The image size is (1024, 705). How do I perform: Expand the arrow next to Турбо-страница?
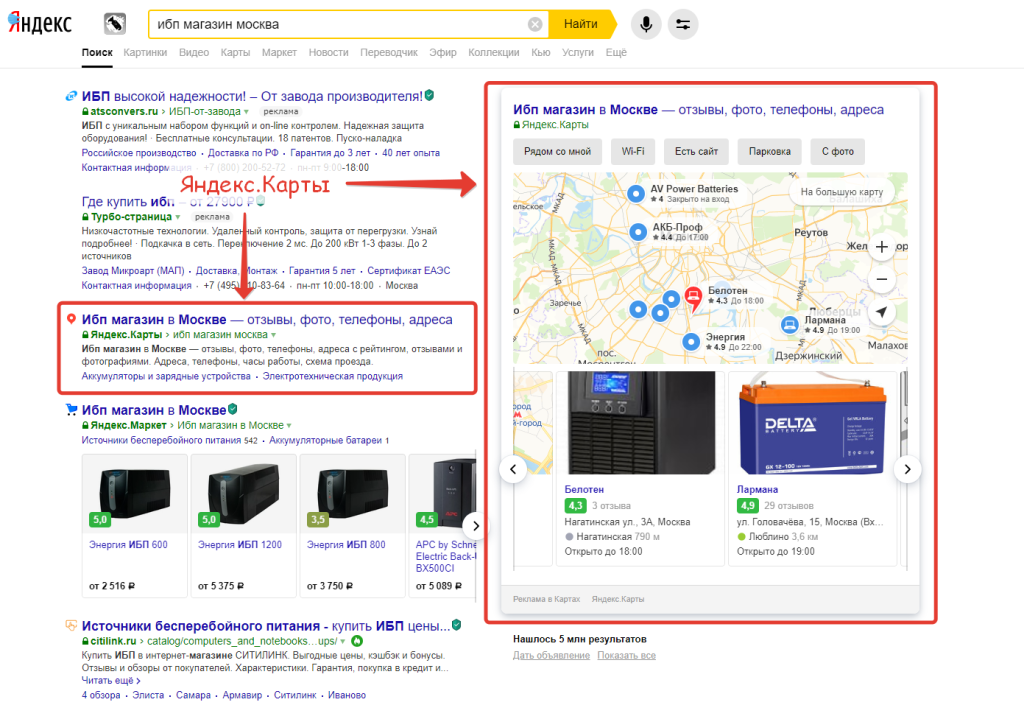click(x=178, y=217)
